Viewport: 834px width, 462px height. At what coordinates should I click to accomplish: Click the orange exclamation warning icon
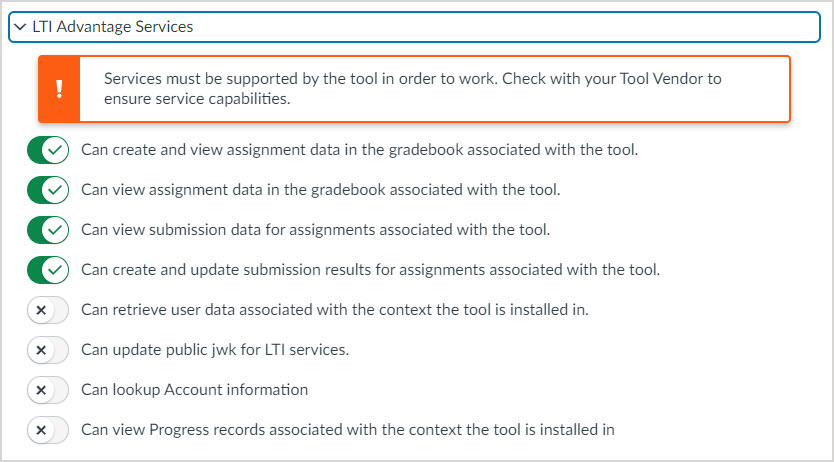click(60, 89)
